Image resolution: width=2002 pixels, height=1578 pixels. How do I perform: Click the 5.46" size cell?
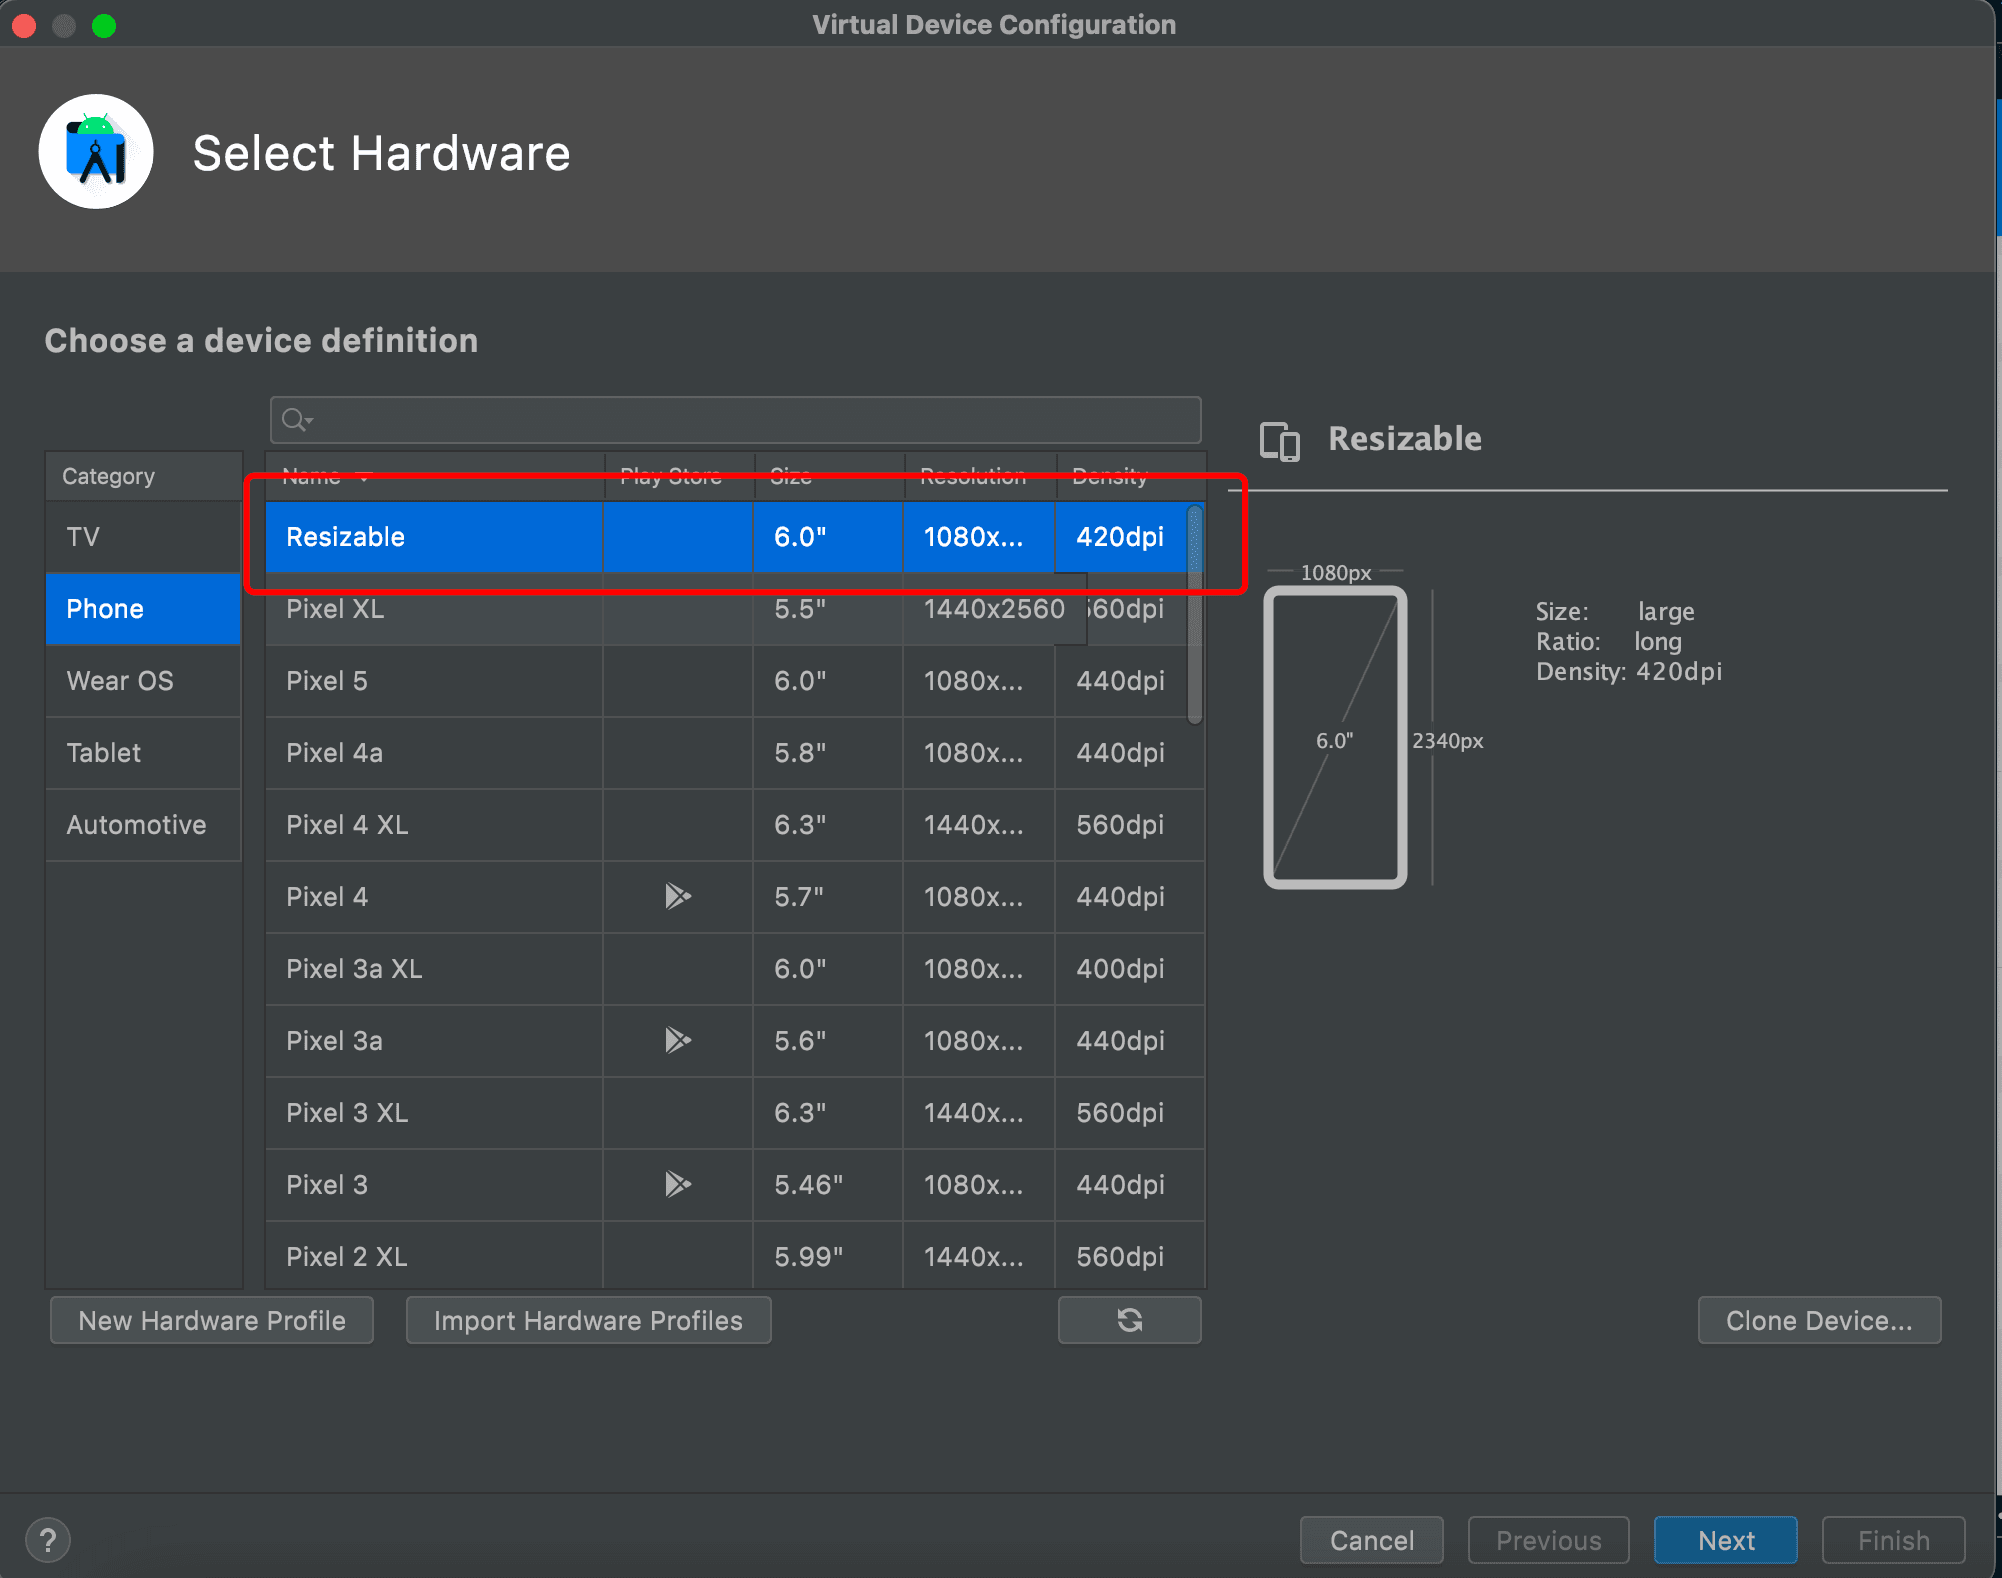[828, 1185]
